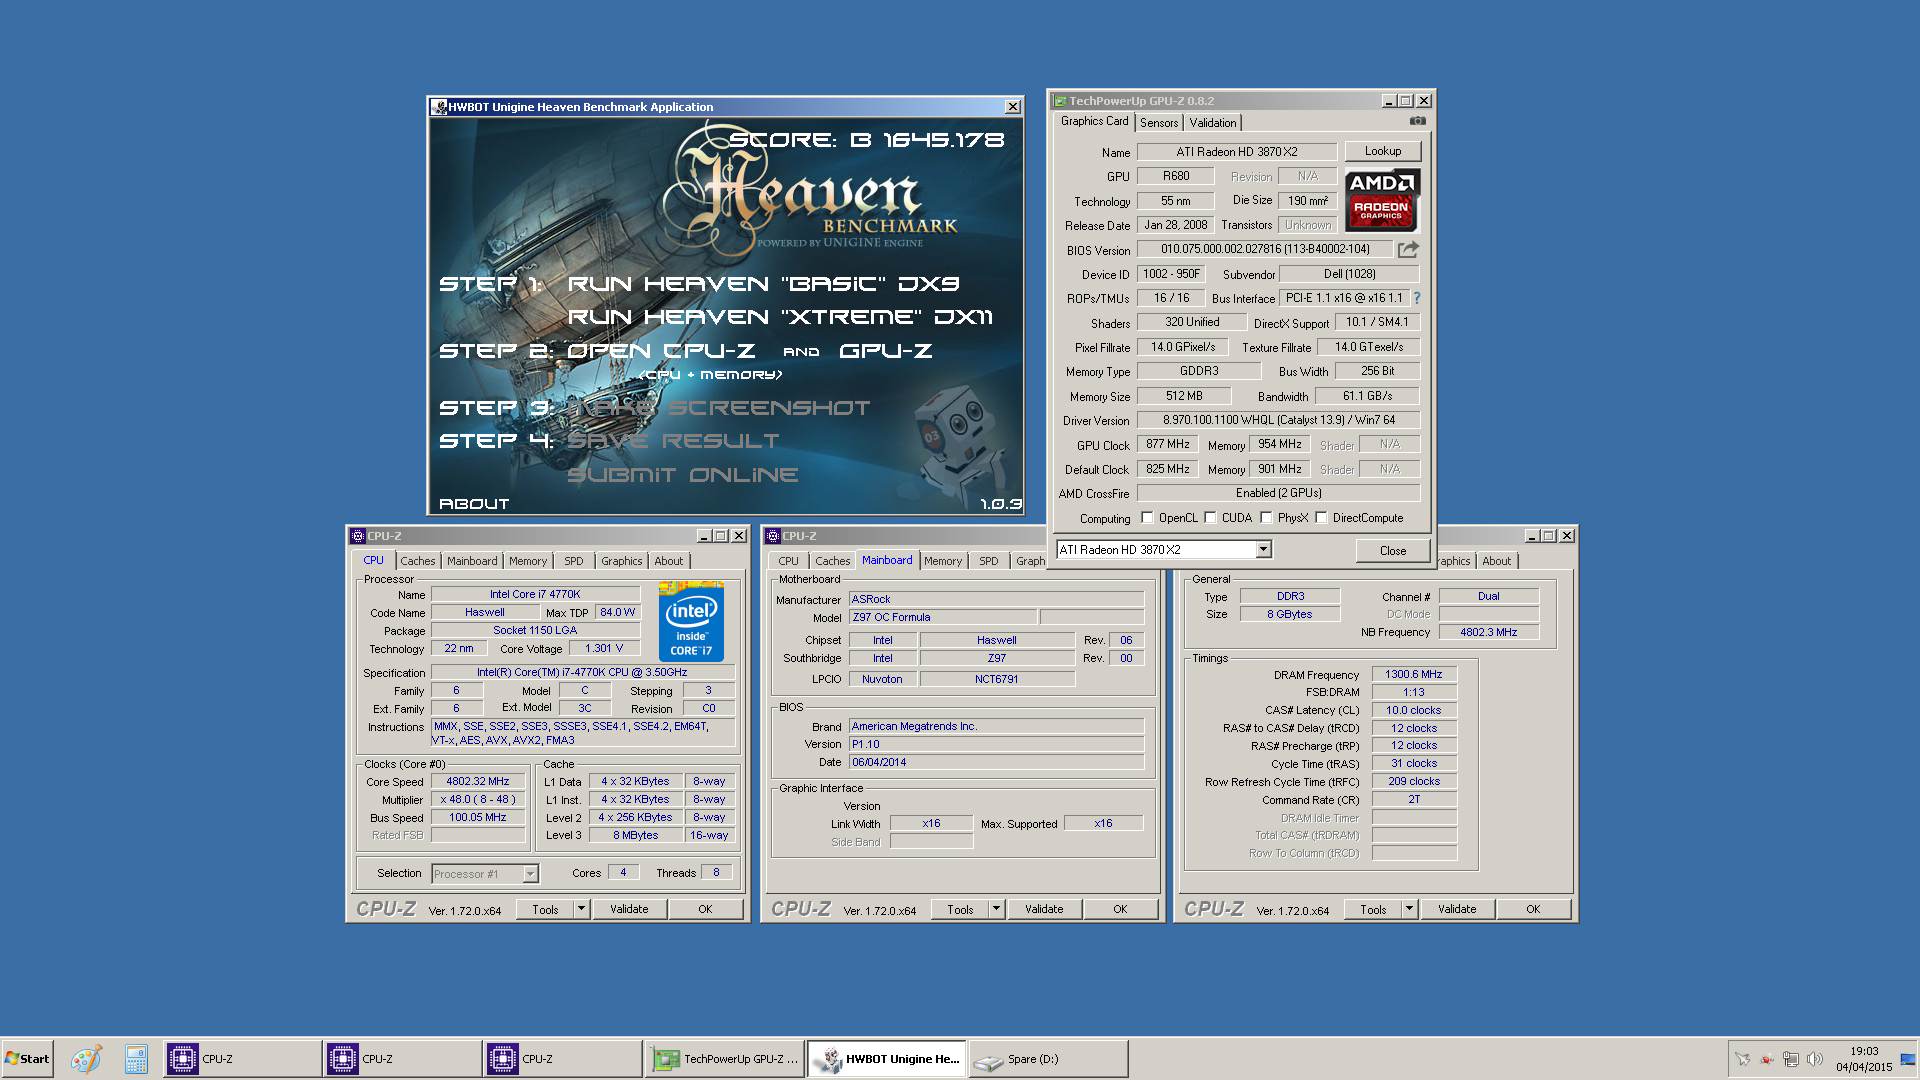This screenshot has width=1920, height=1080.
Task: Open the Processor #1 selection dropdown
Action: pyautogui.click(x=530, y=874)
